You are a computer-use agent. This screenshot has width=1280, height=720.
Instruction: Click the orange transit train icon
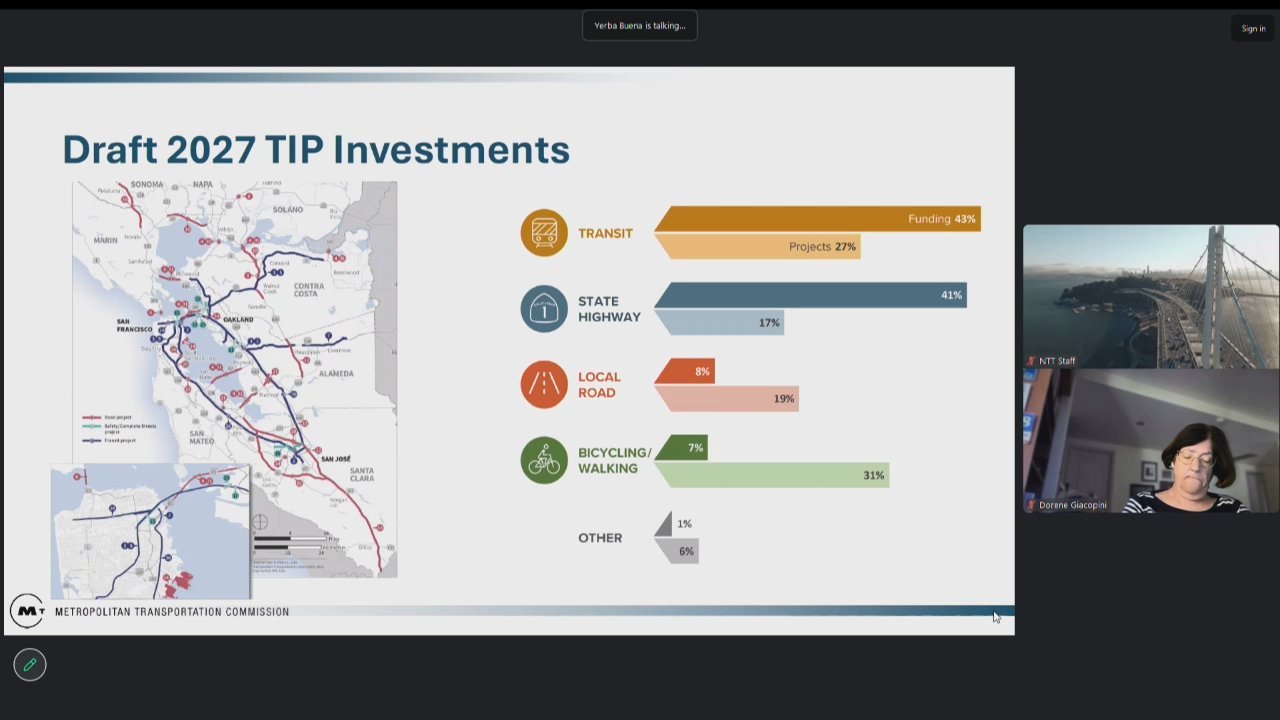pyautogui.click(x=544, y=233)
